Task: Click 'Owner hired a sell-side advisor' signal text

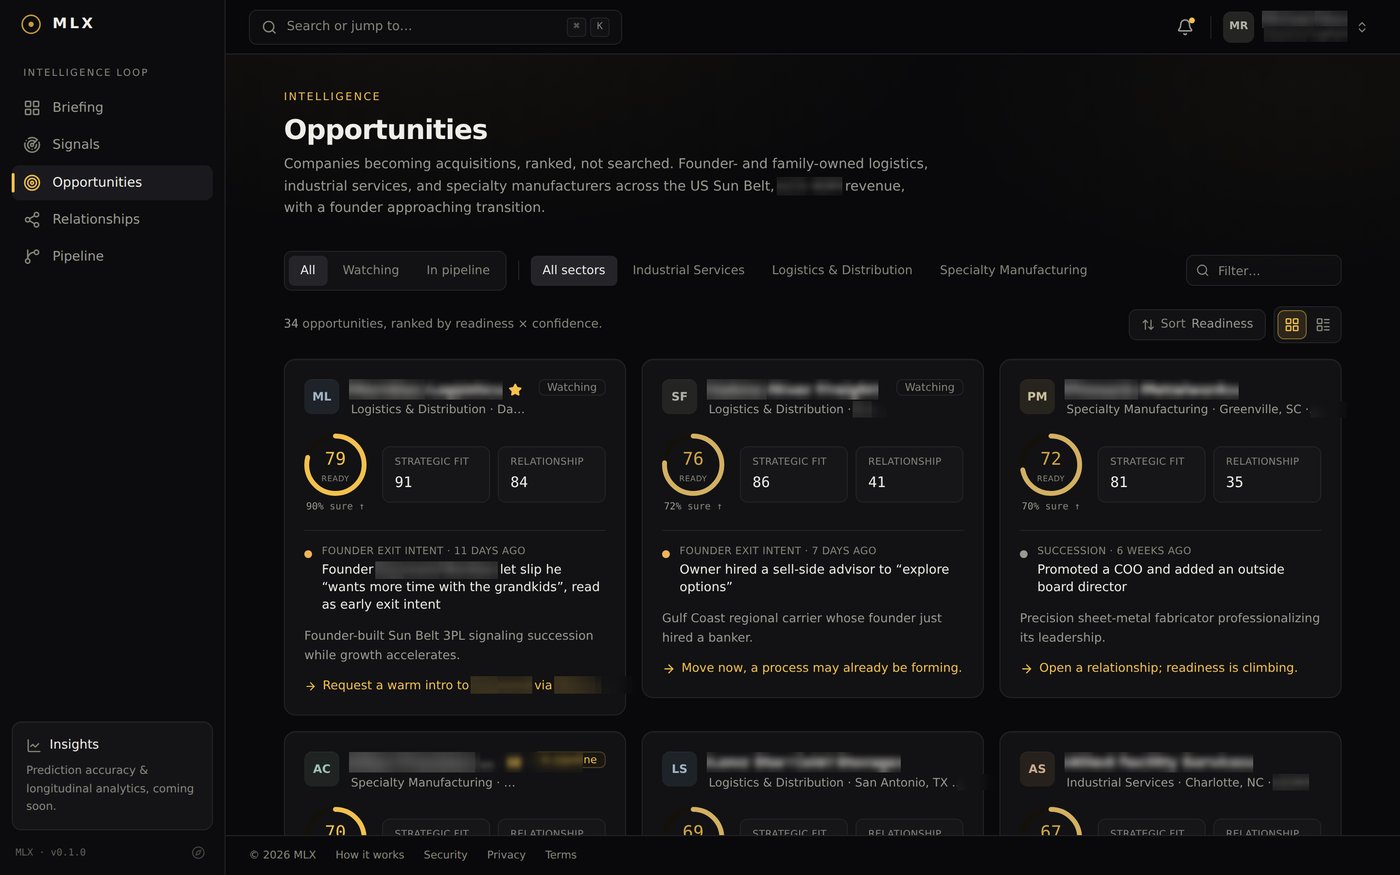Action: click(814, 579)
